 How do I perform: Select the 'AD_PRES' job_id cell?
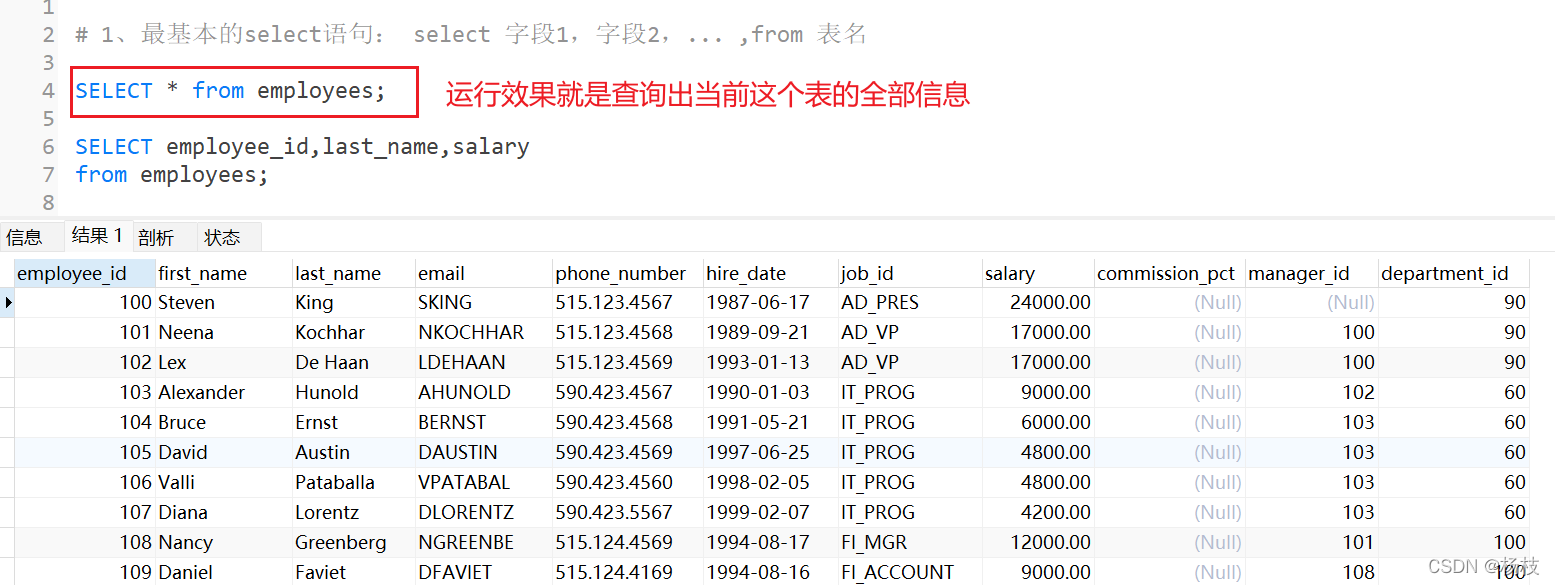tap(910, 302)
